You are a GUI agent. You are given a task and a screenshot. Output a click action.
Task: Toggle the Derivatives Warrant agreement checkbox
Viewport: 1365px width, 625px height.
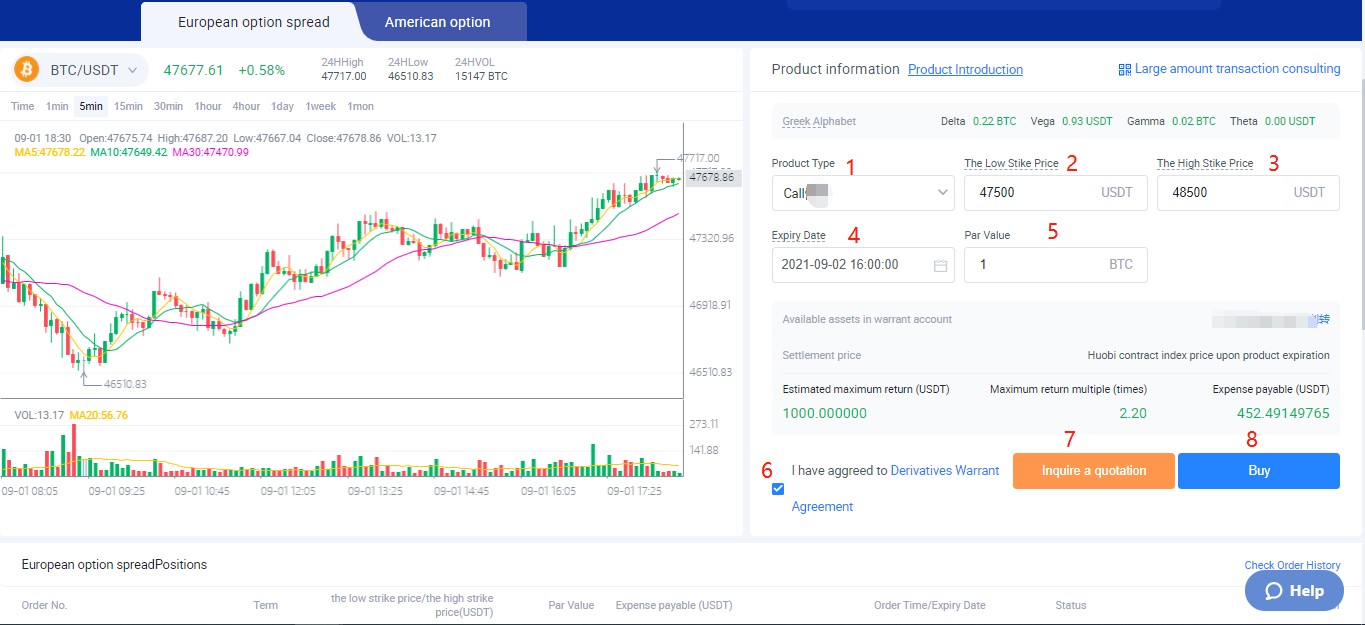coord(778,489)
